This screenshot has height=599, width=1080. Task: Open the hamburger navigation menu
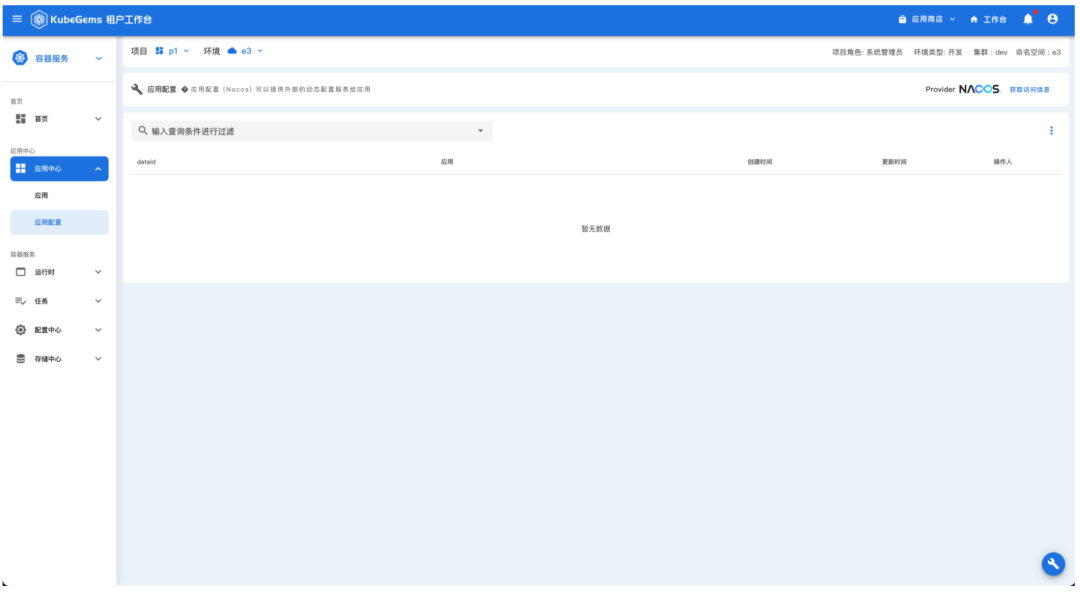(17, 19)
